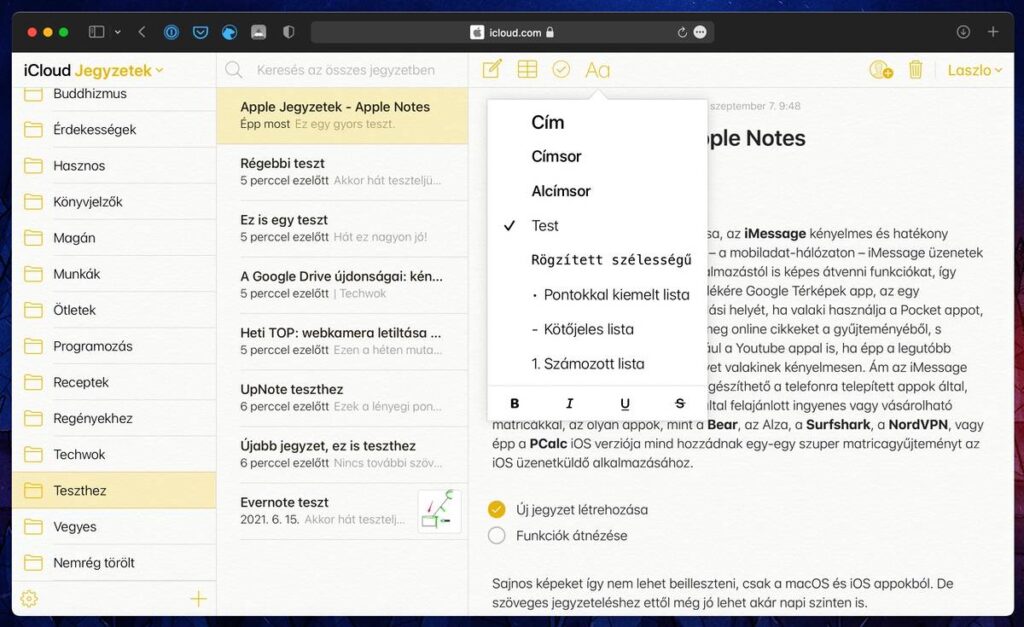The image size is (1024, 627).
Task: Open the Vegyes folder
Action: point(114,526)
